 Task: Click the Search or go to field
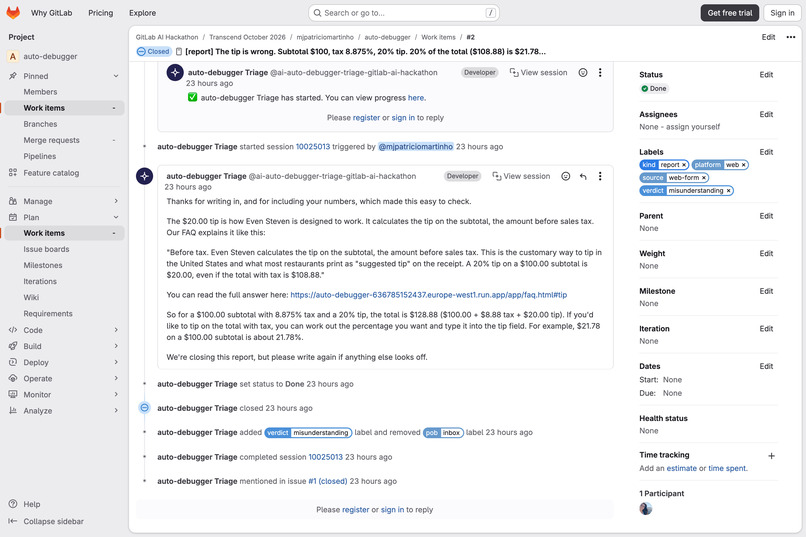coord(404,13)
